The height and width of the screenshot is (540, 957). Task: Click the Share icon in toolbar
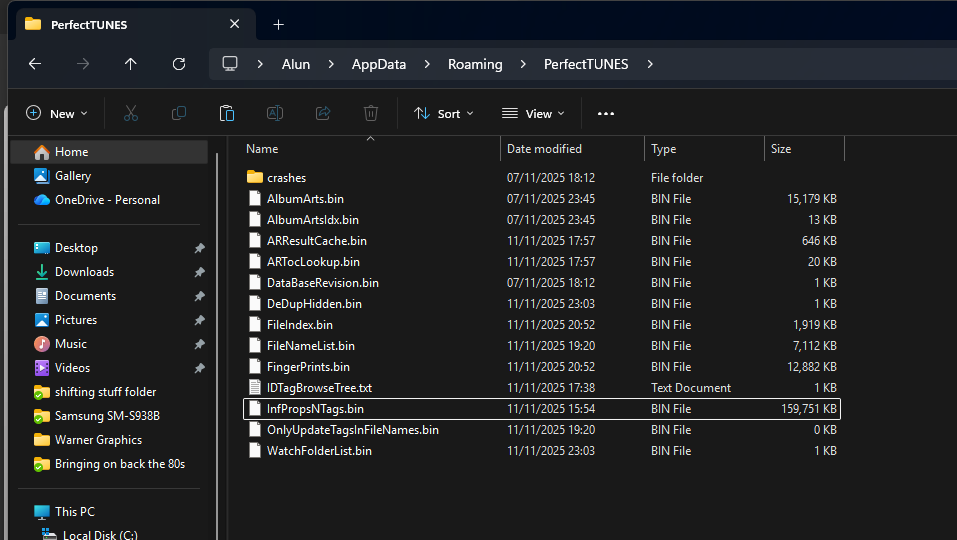point(323,114)
